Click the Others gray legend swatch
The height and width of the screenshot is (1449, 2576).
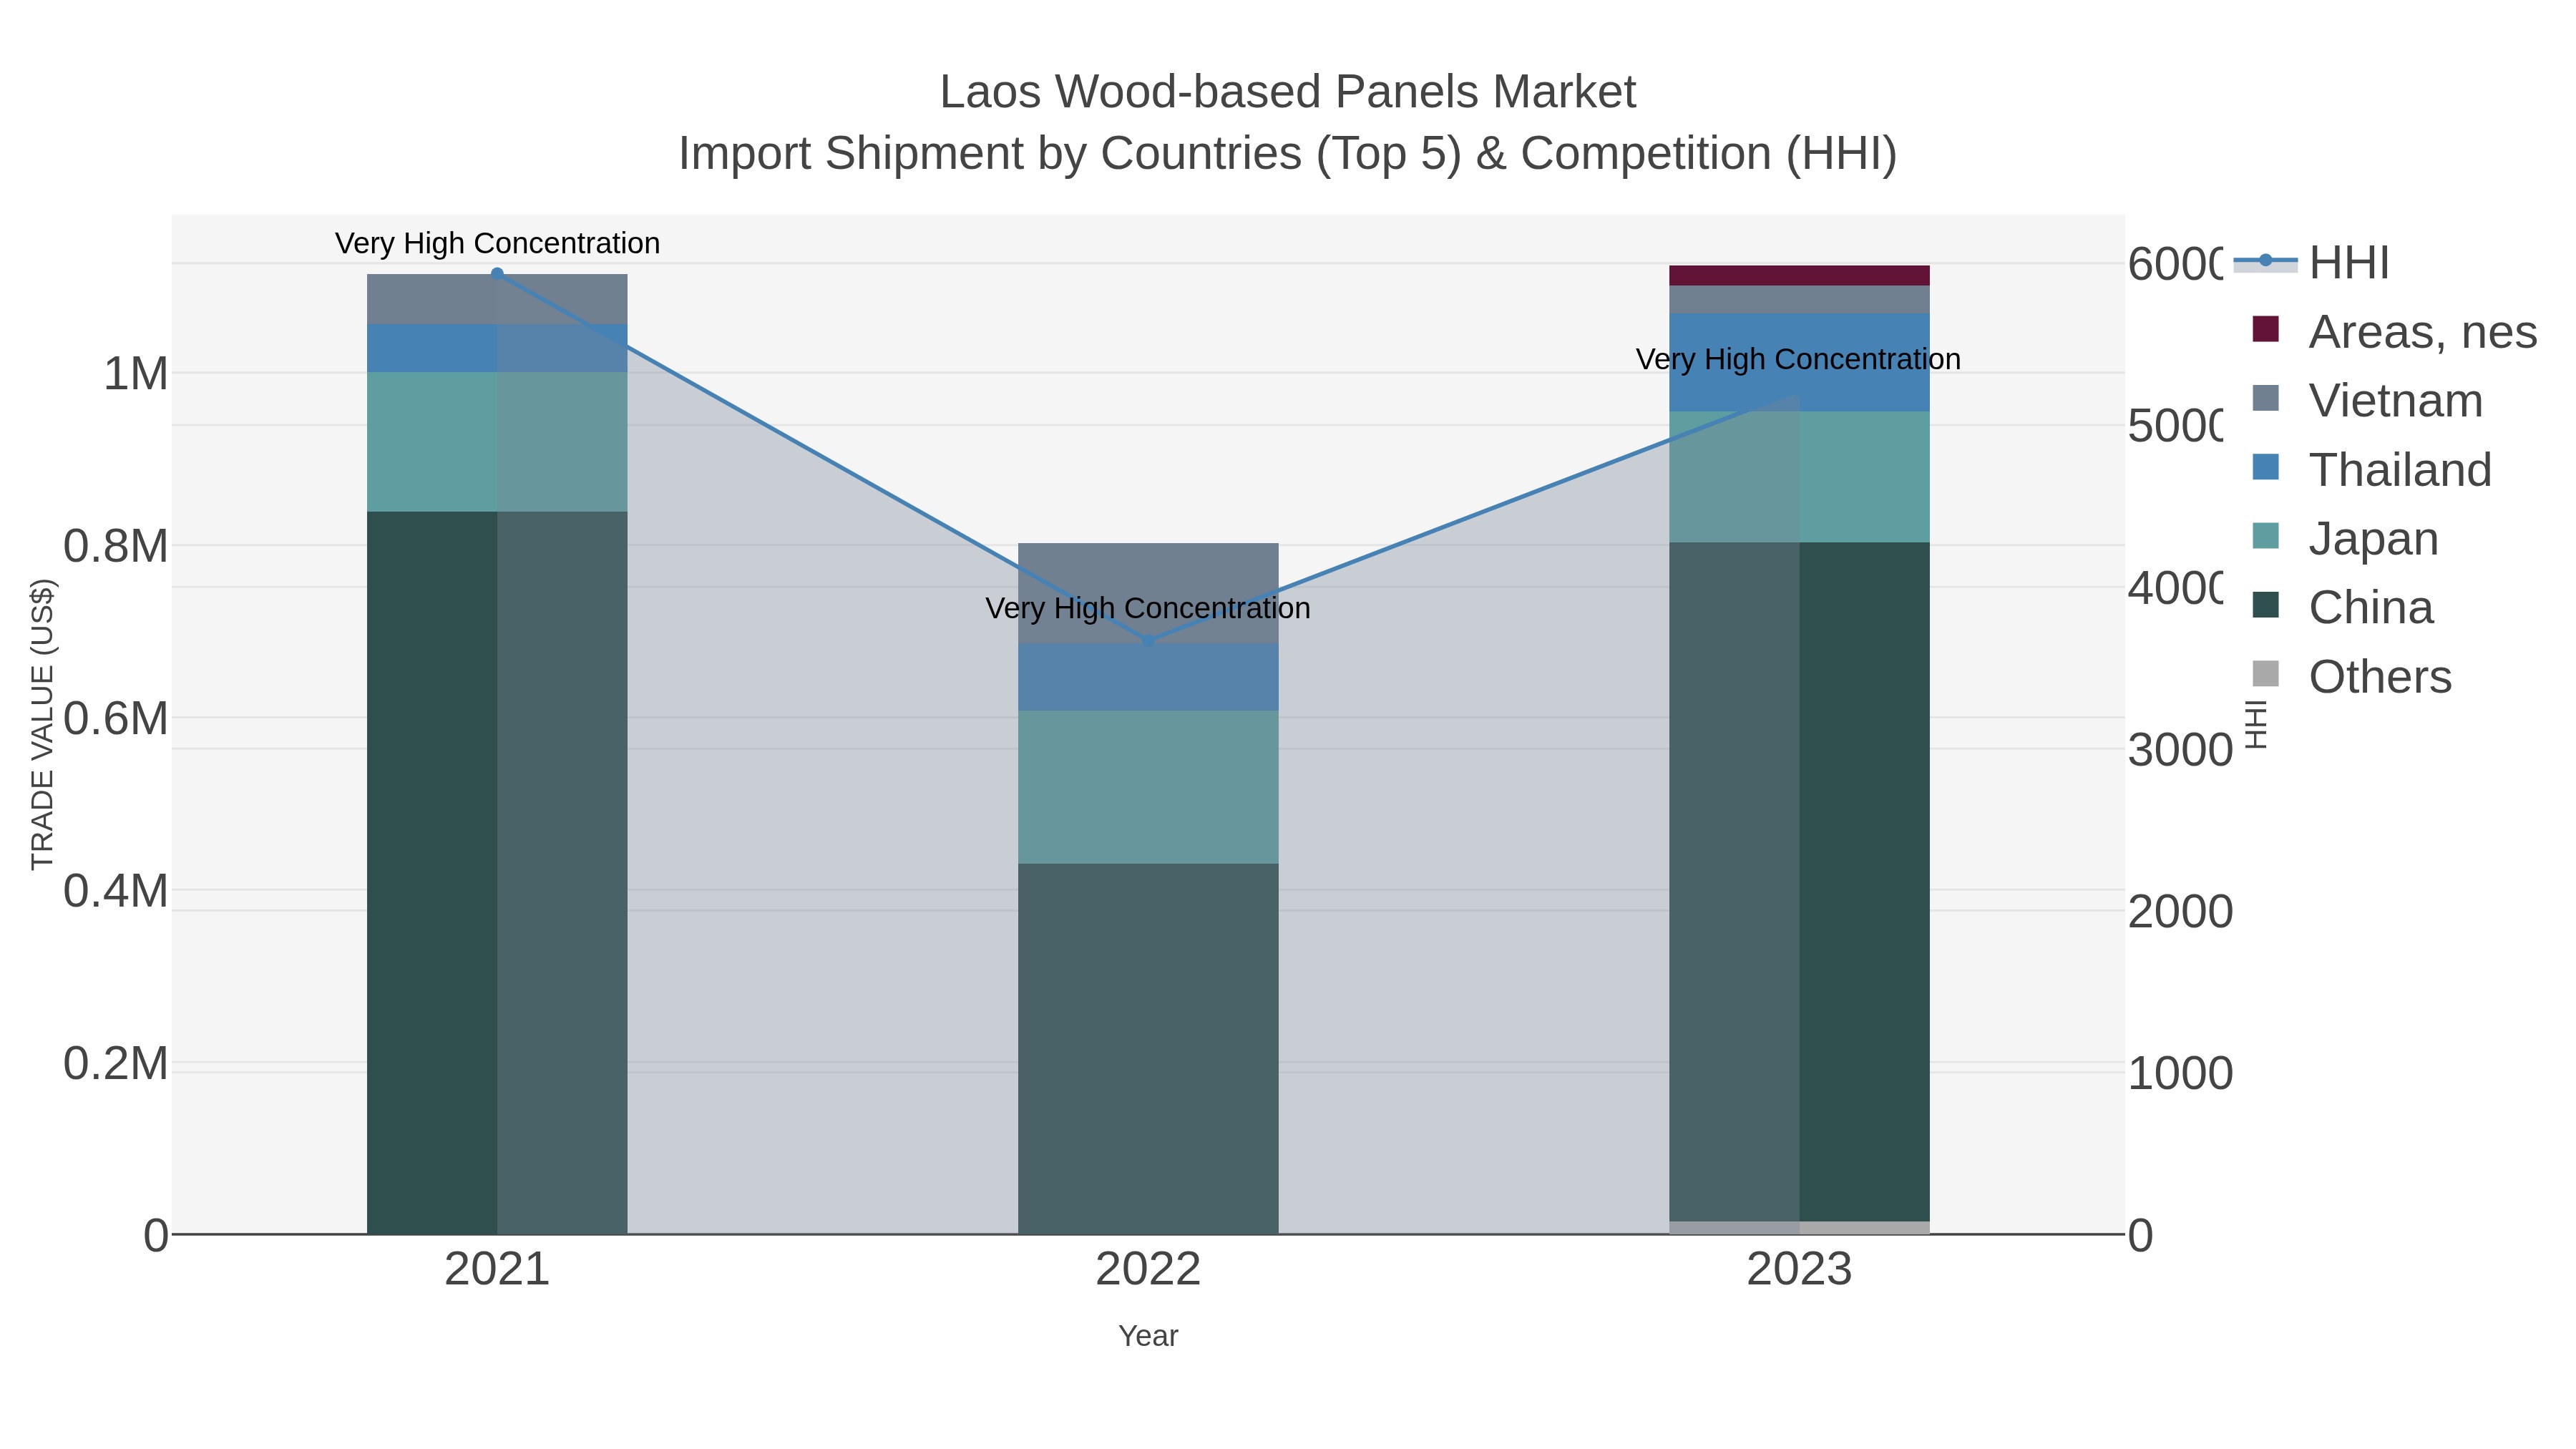[x=2265, y=674]
